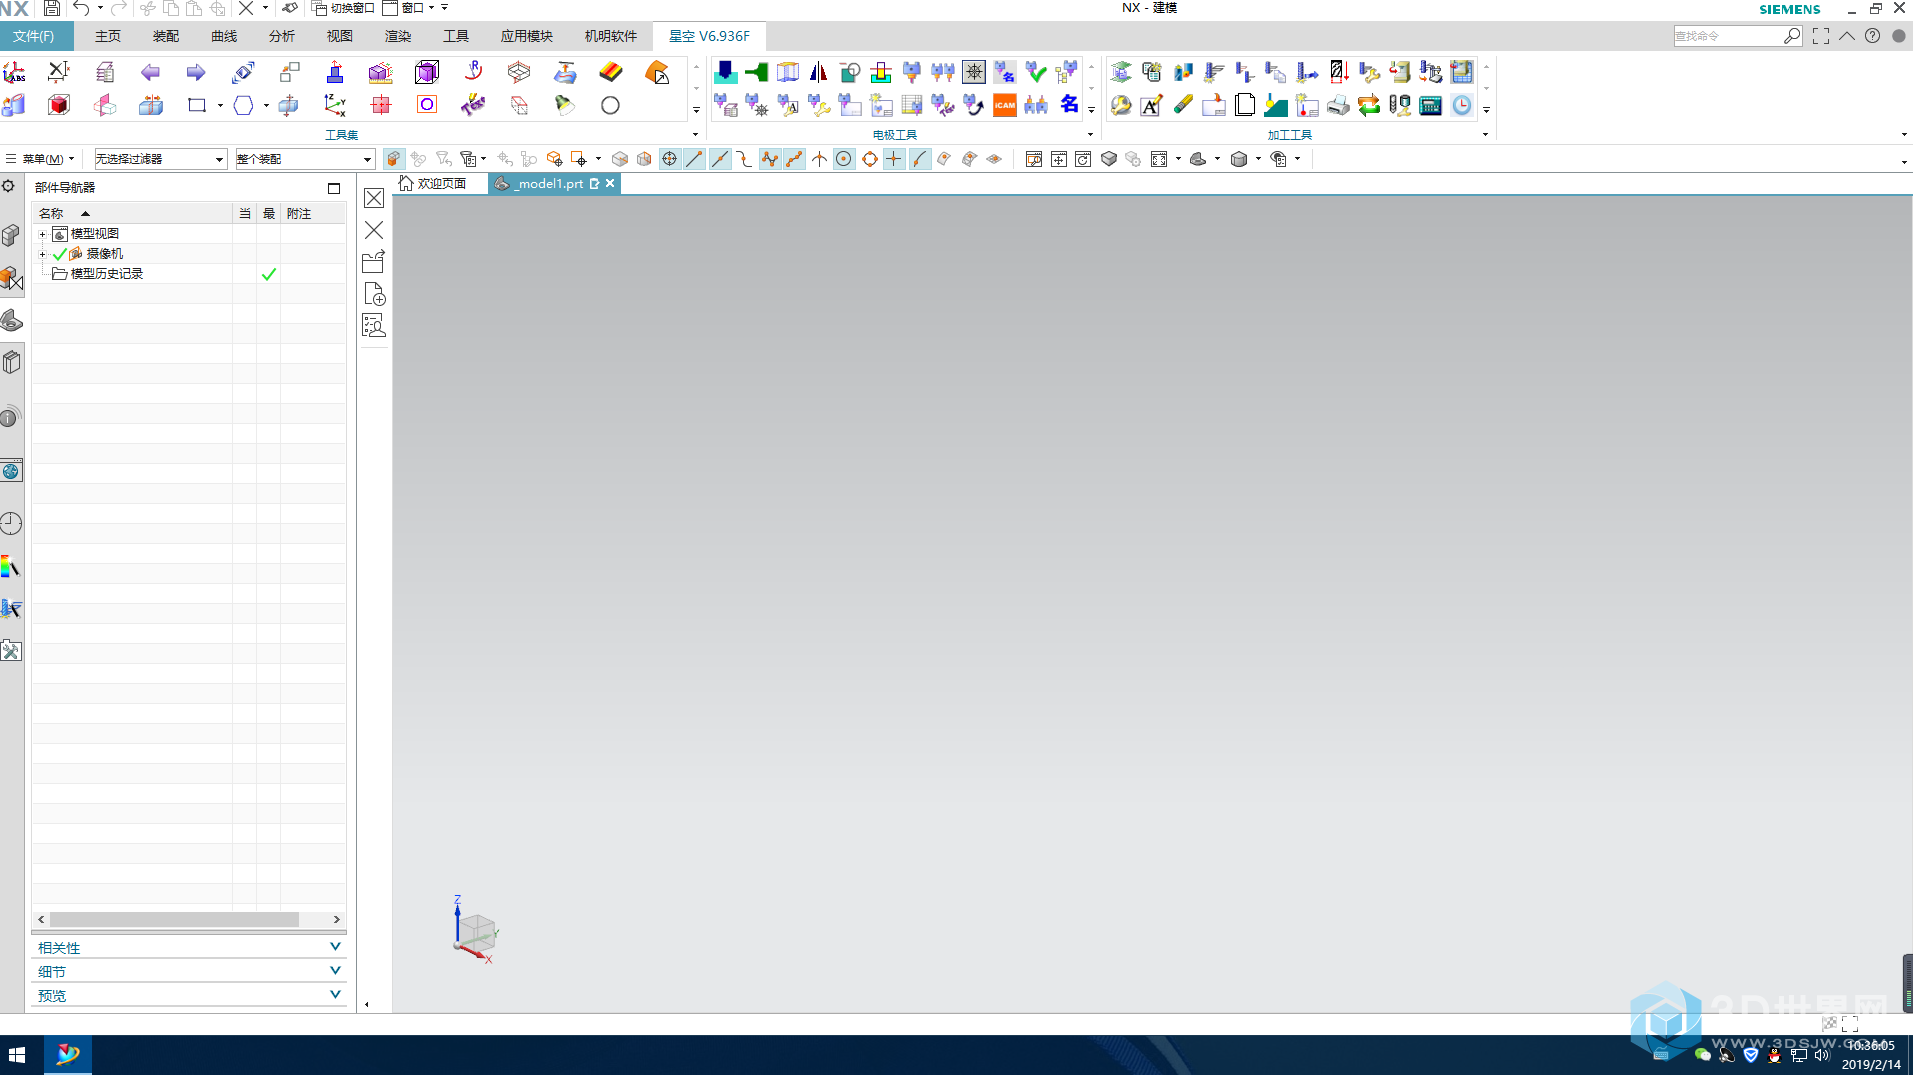Toggle the existing point snap option
The height and width of the screenshot is (1075, 1913).
pos(895,159)
